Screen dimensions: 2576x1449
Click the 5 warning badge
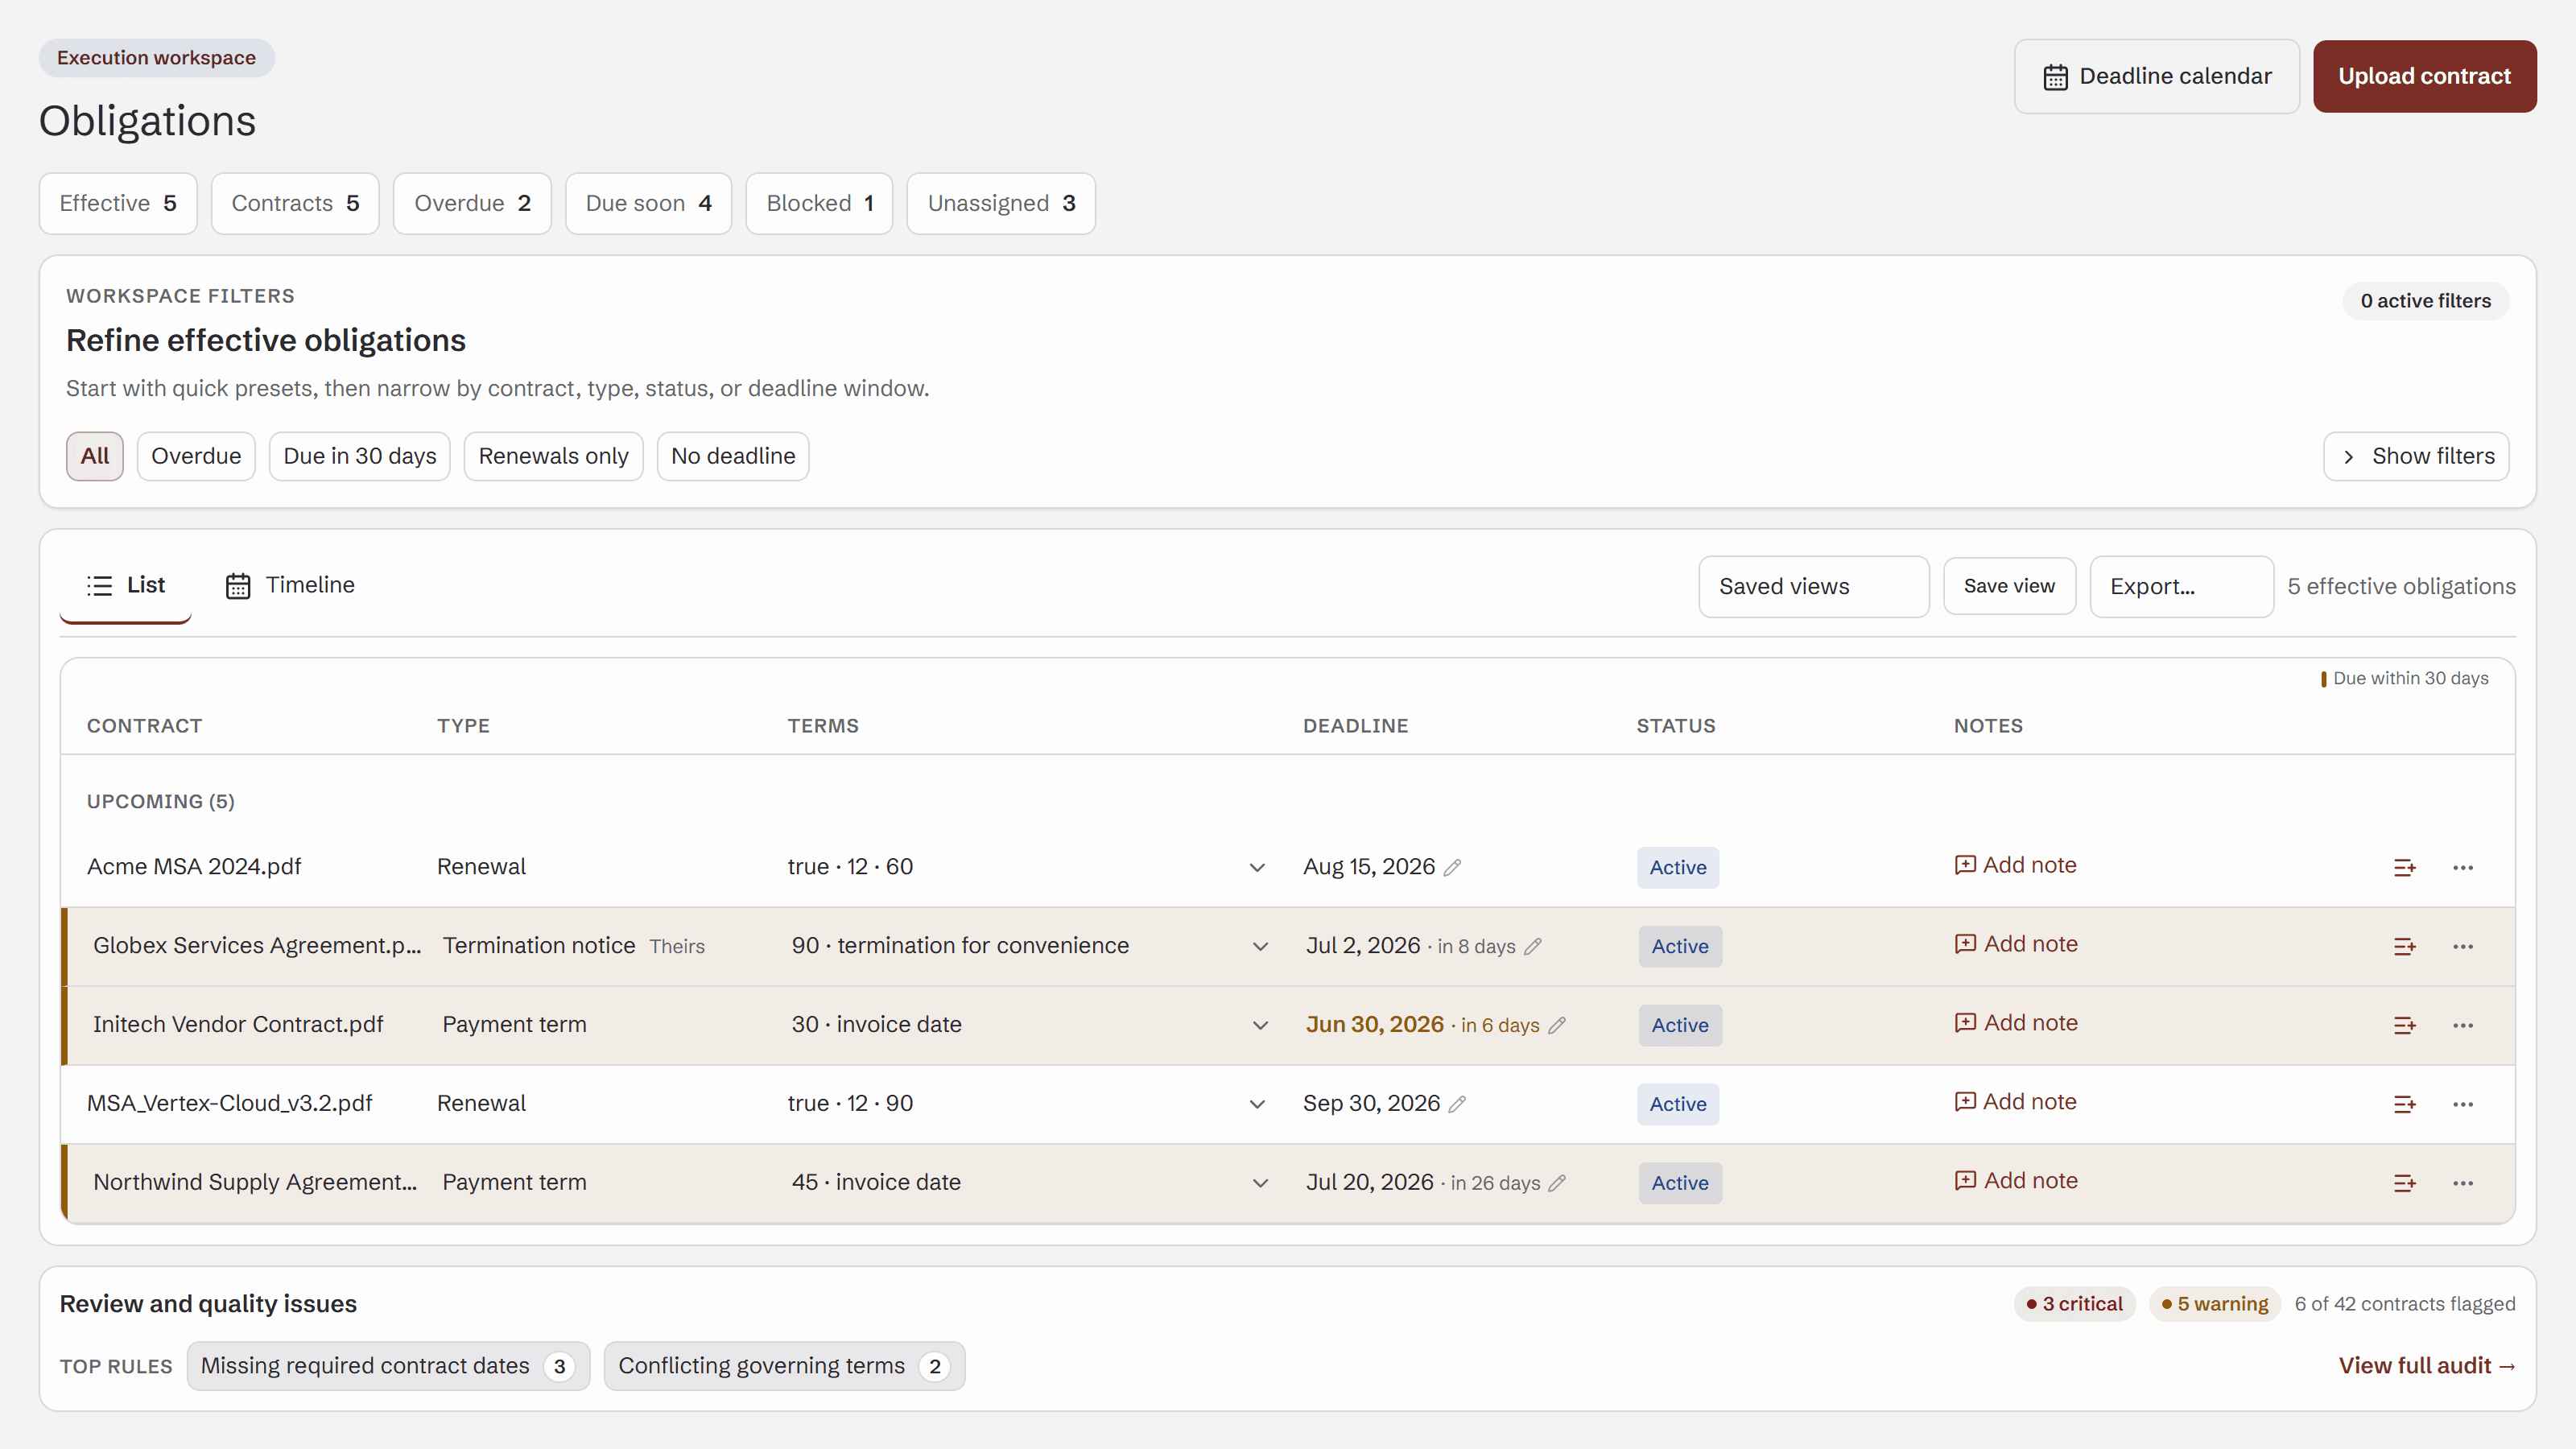tap(2215, 1304)
